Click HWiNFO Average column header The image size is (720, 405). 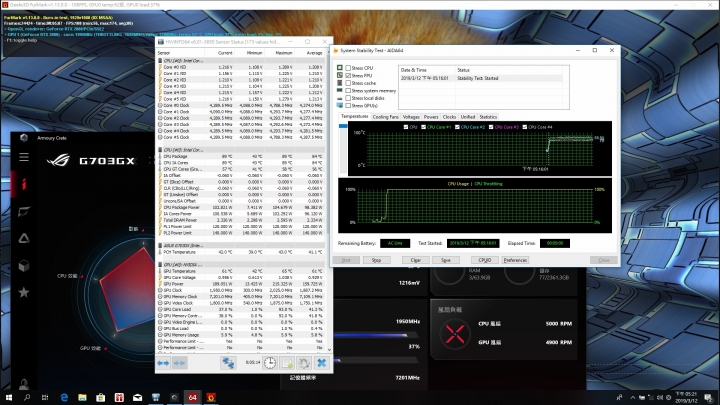(314, 53)
